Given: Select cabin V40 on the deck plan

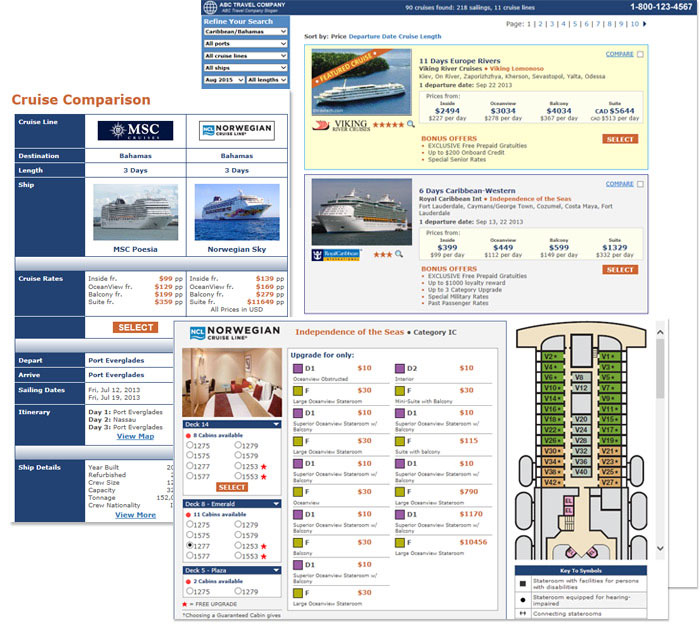Looking at the screenshot, I should 580,472.
